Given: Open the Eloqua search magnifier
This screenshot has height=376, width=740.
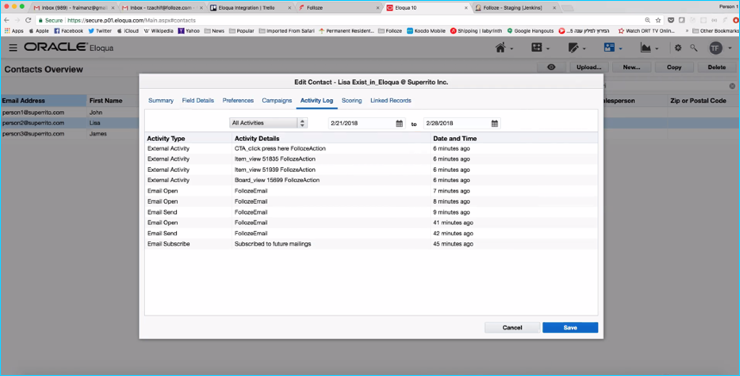Looking at the screenshot, I should (693, 48).
